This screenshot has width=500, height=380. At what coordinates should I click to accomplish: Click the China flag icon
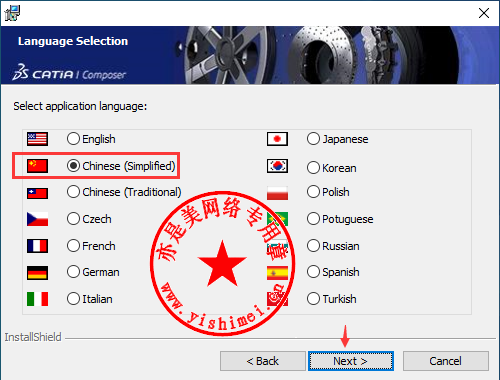(37, 166)
